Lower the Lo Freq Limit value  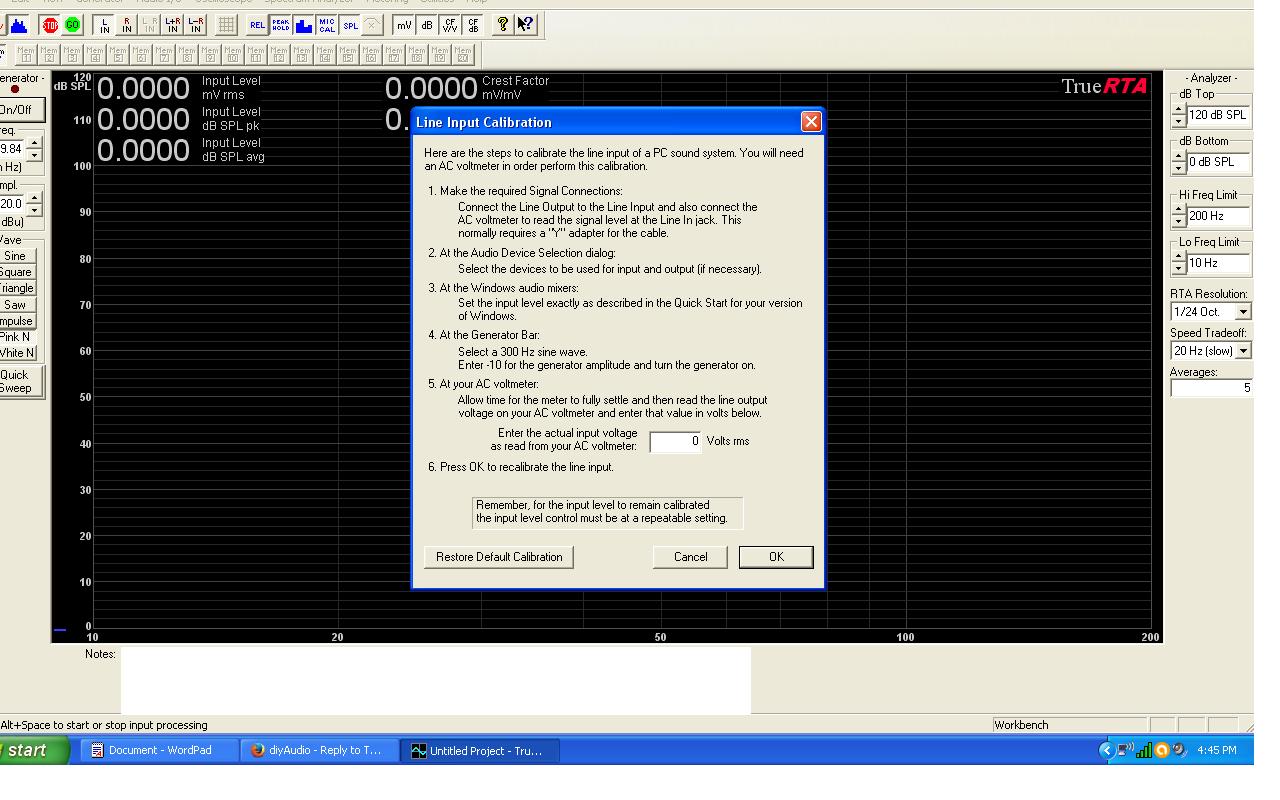point(1178,269)
